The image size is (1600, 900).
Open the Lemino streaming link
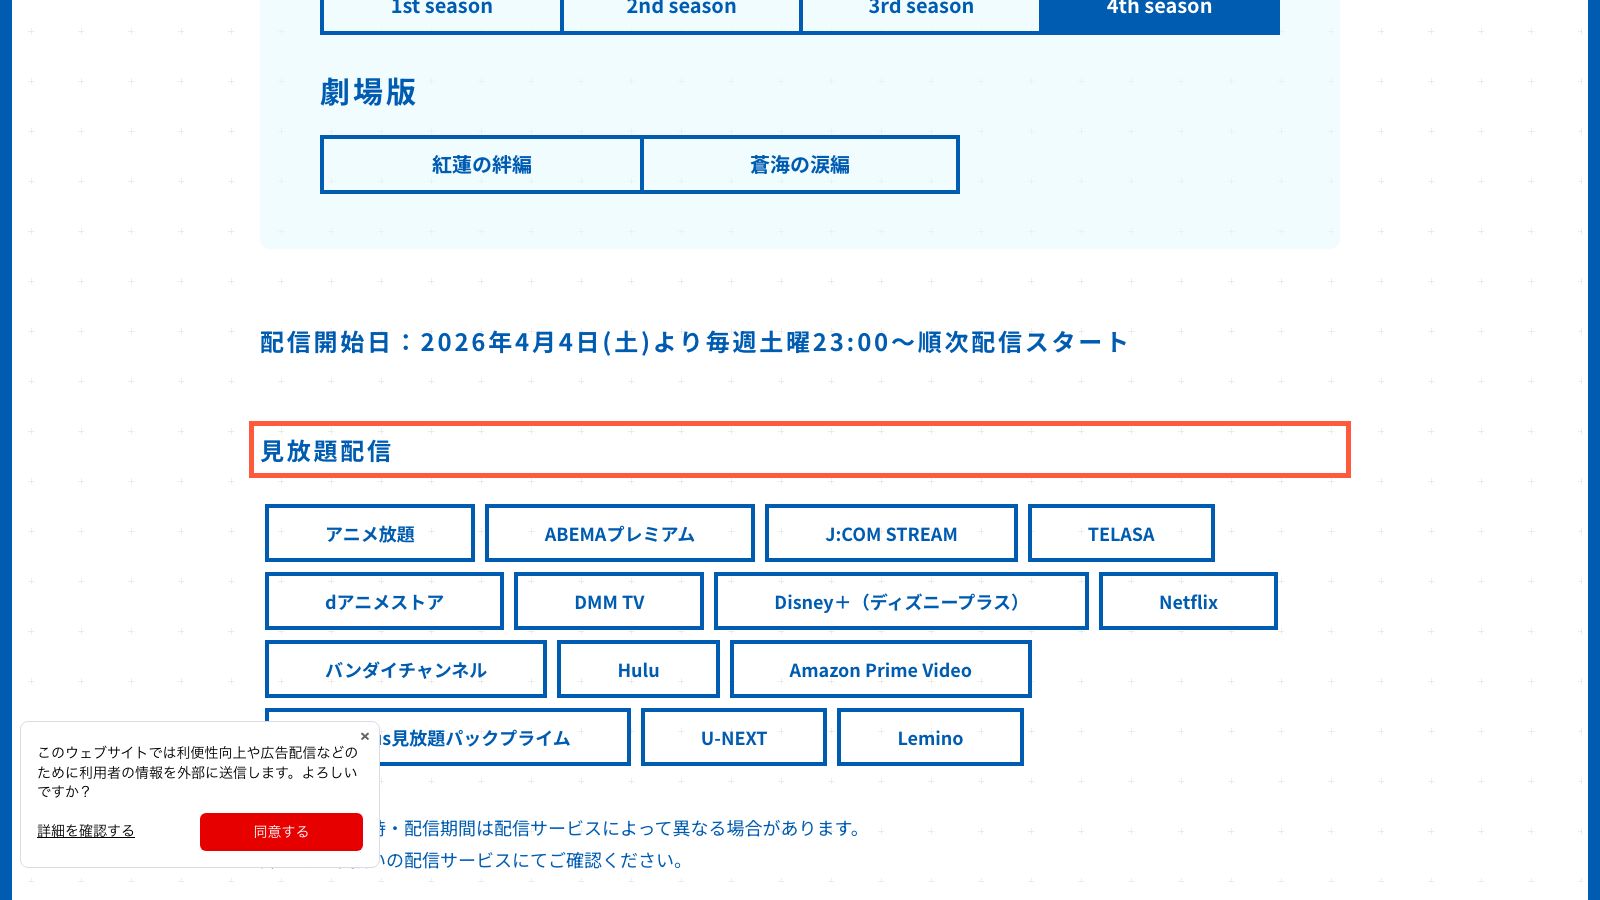[x=930, y=737]
